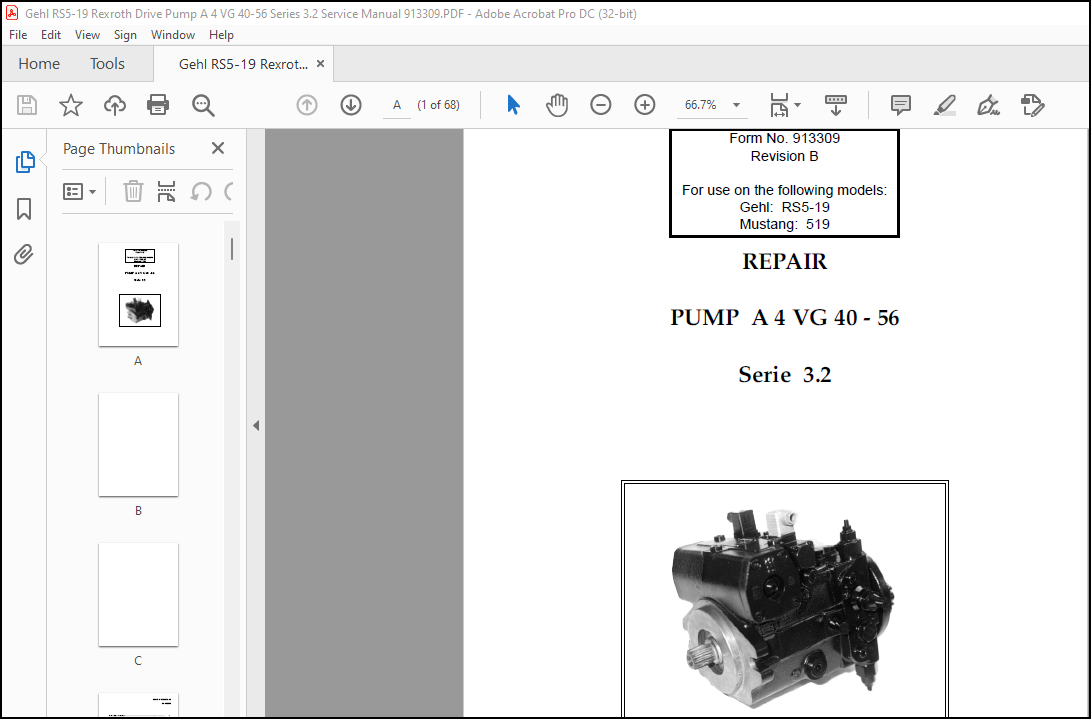Zoom out with minus icon
The width and height of the screenshot is (1091, 719).
coord(600,105)
